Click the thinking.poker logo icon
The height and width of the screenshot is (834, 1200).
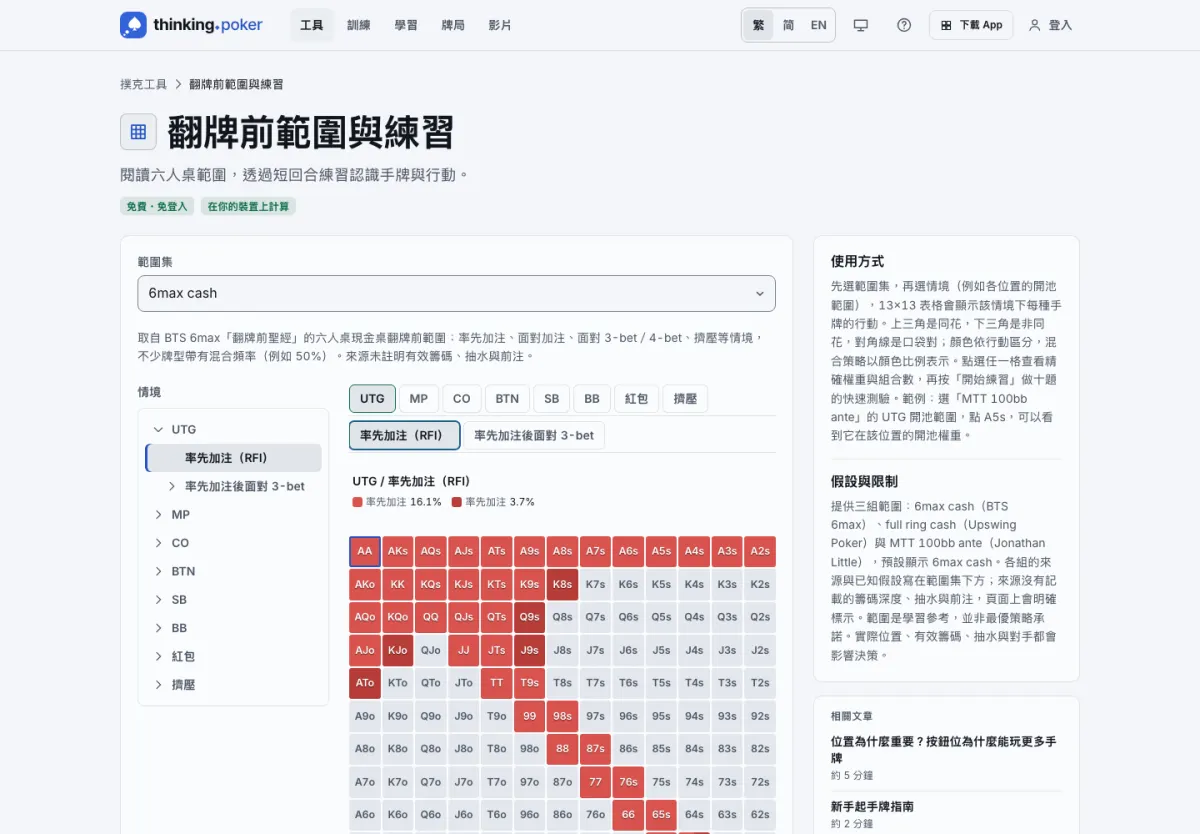click(133, 25)
